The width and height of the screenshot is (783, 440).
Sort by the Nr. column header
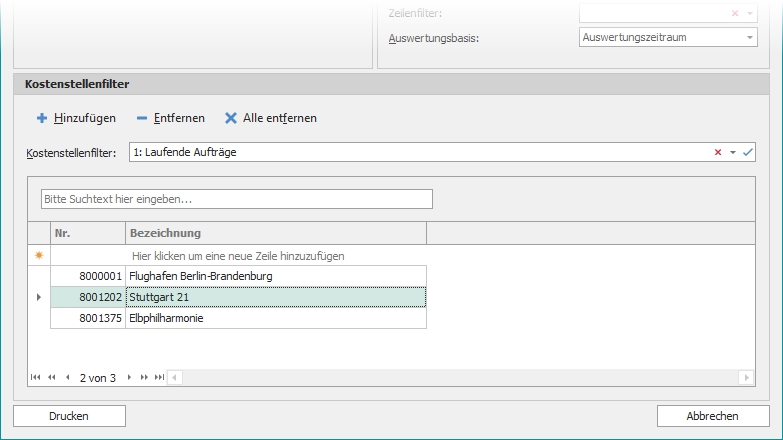[87, 233]
